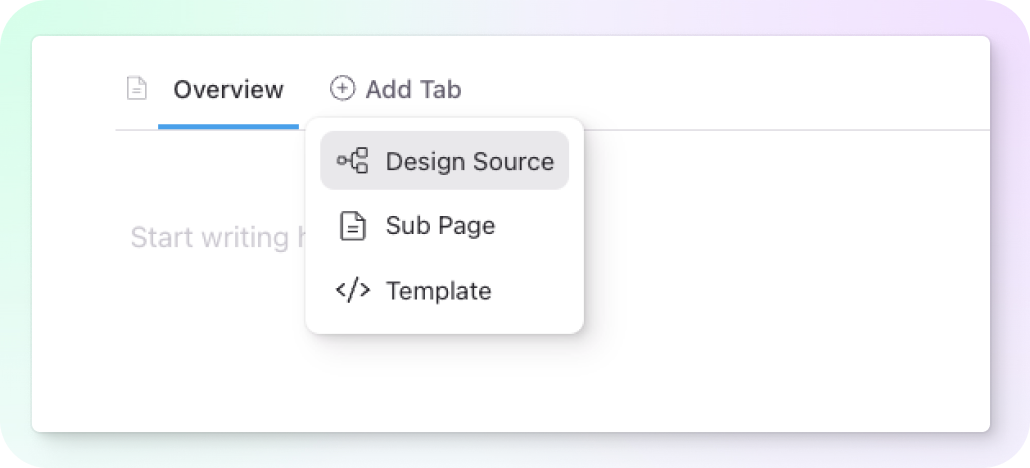
Task: Click the document icon beside Overview
Action: [137, 89]
